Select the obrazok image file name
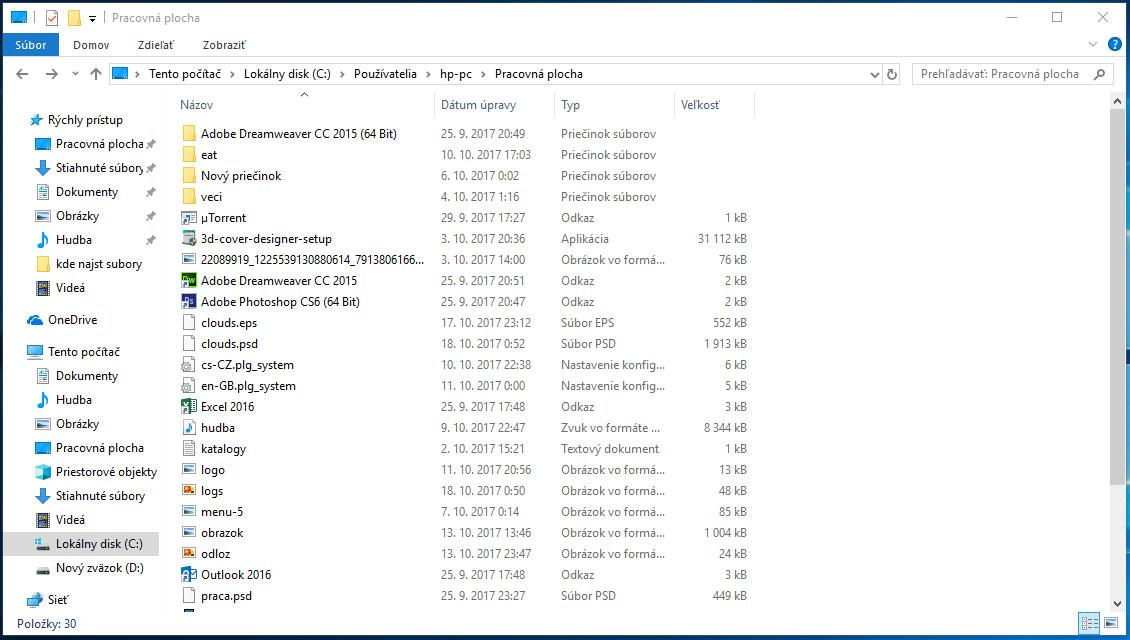The image size is (1130, 640). pyautogui.click(x=222, y=533)
